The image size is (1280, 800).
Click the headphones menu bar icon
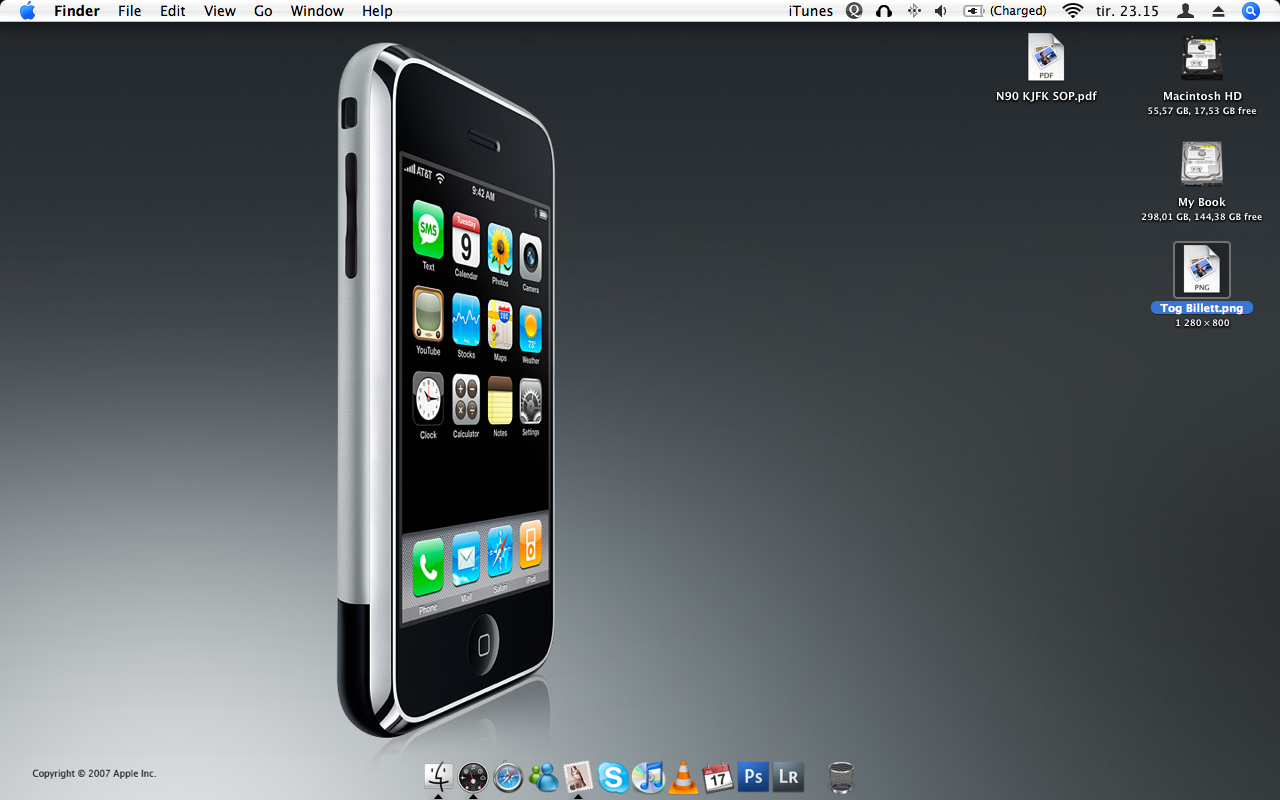[x=884, y=11]
